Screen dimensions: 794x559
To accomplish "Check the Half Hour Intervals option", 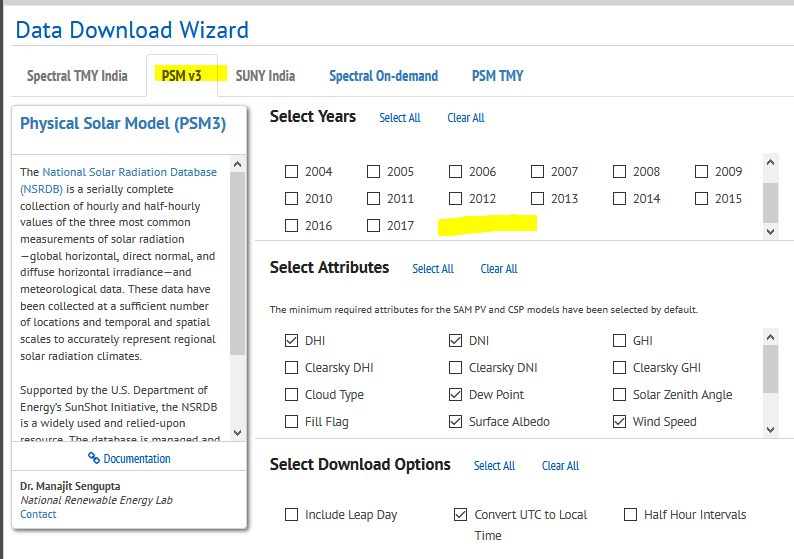I will coord(630,515).
